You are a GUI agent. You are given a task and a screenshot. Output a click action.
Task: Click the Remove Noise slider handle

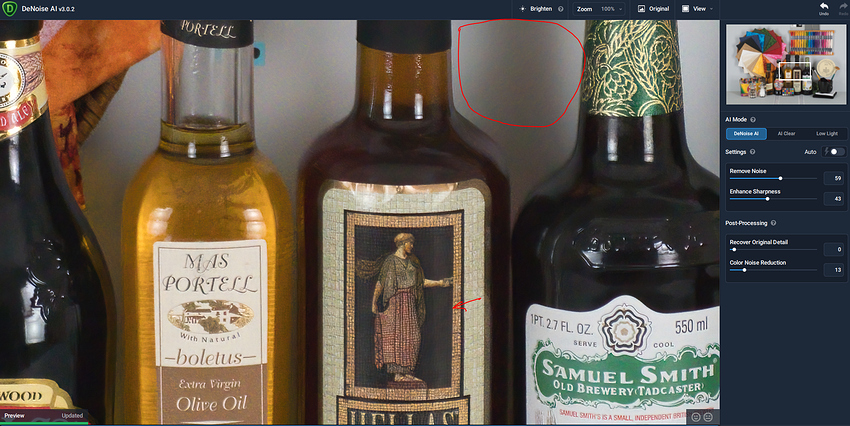781,178
